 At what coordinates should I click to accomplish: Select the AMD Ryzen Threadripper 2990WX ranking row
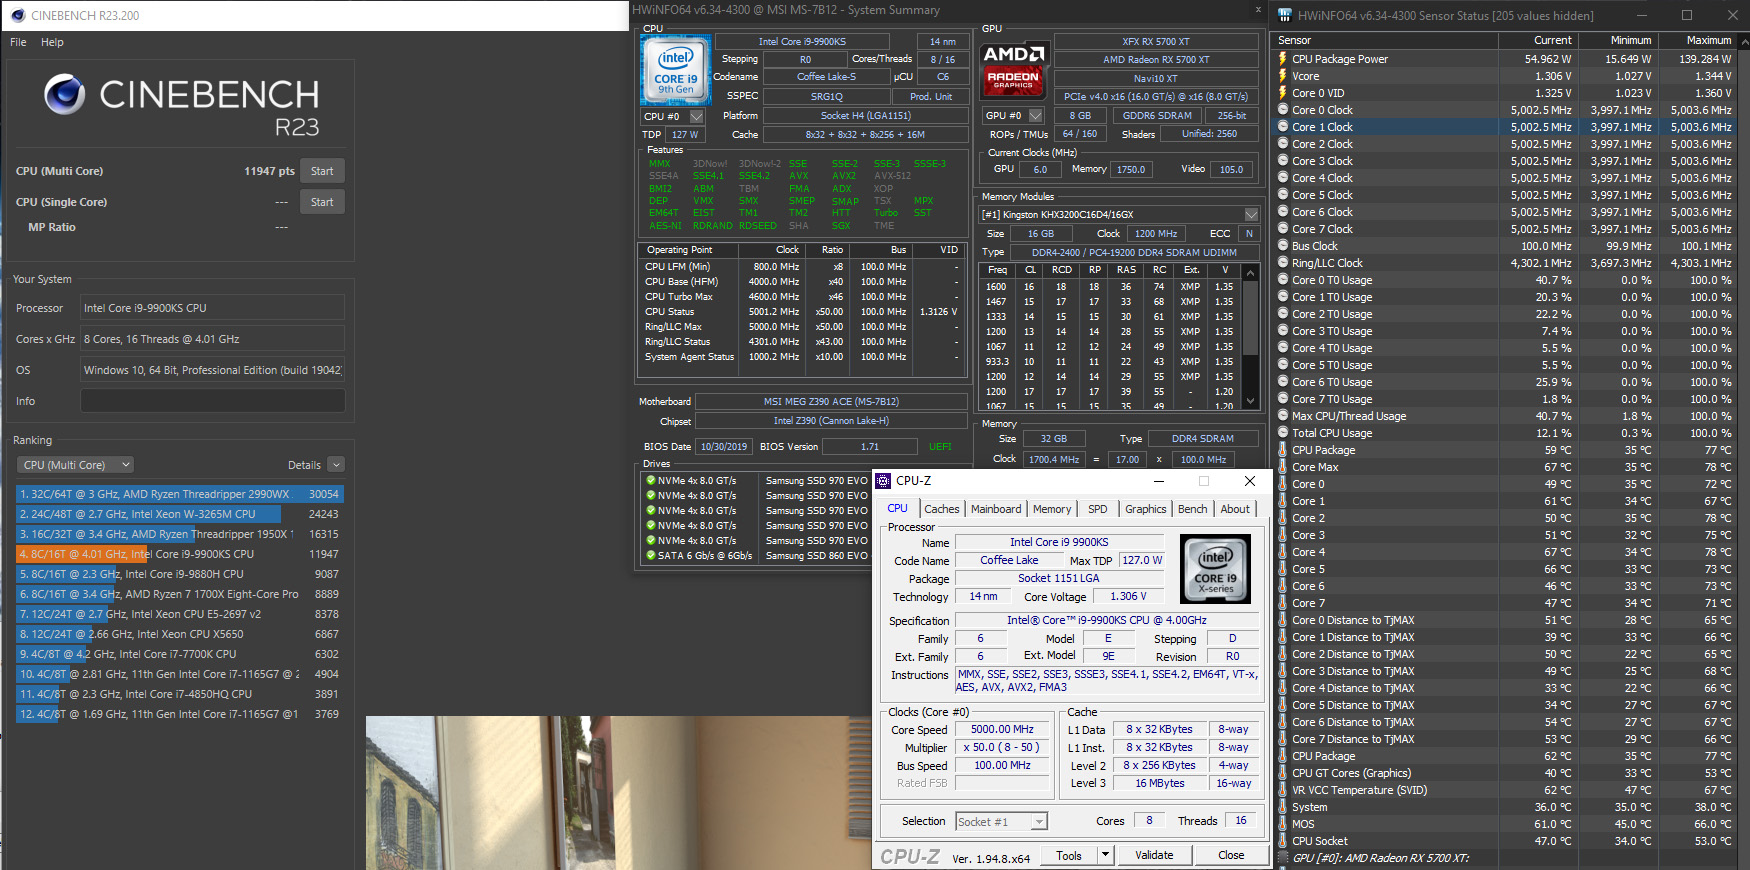coord(180,494)
